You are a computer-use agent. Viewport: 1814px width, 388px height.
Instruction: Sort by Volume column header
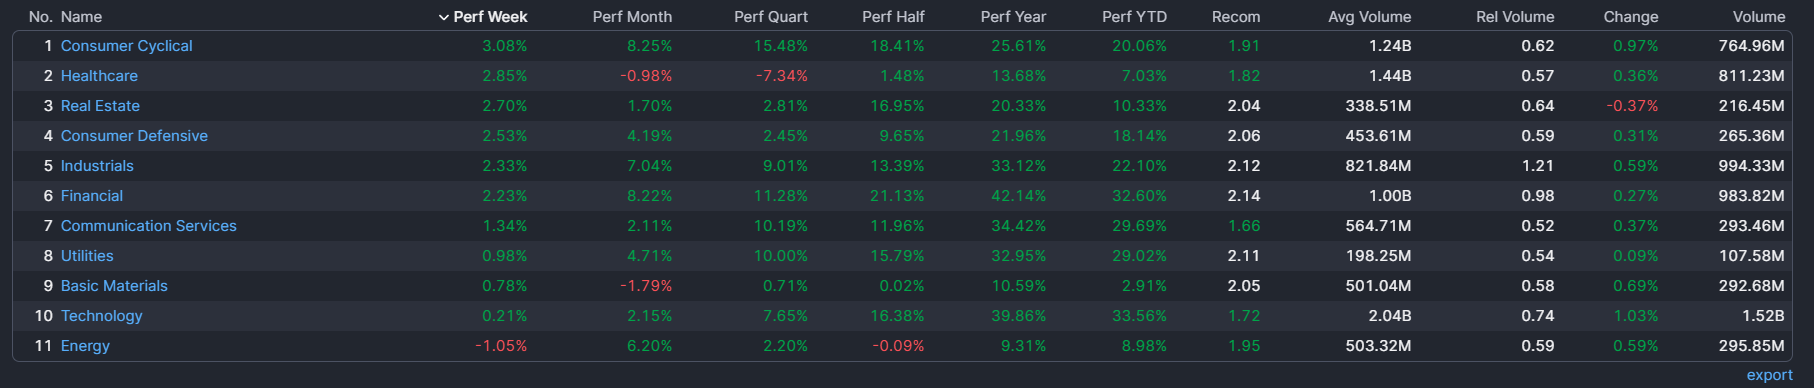point(1758,17)
